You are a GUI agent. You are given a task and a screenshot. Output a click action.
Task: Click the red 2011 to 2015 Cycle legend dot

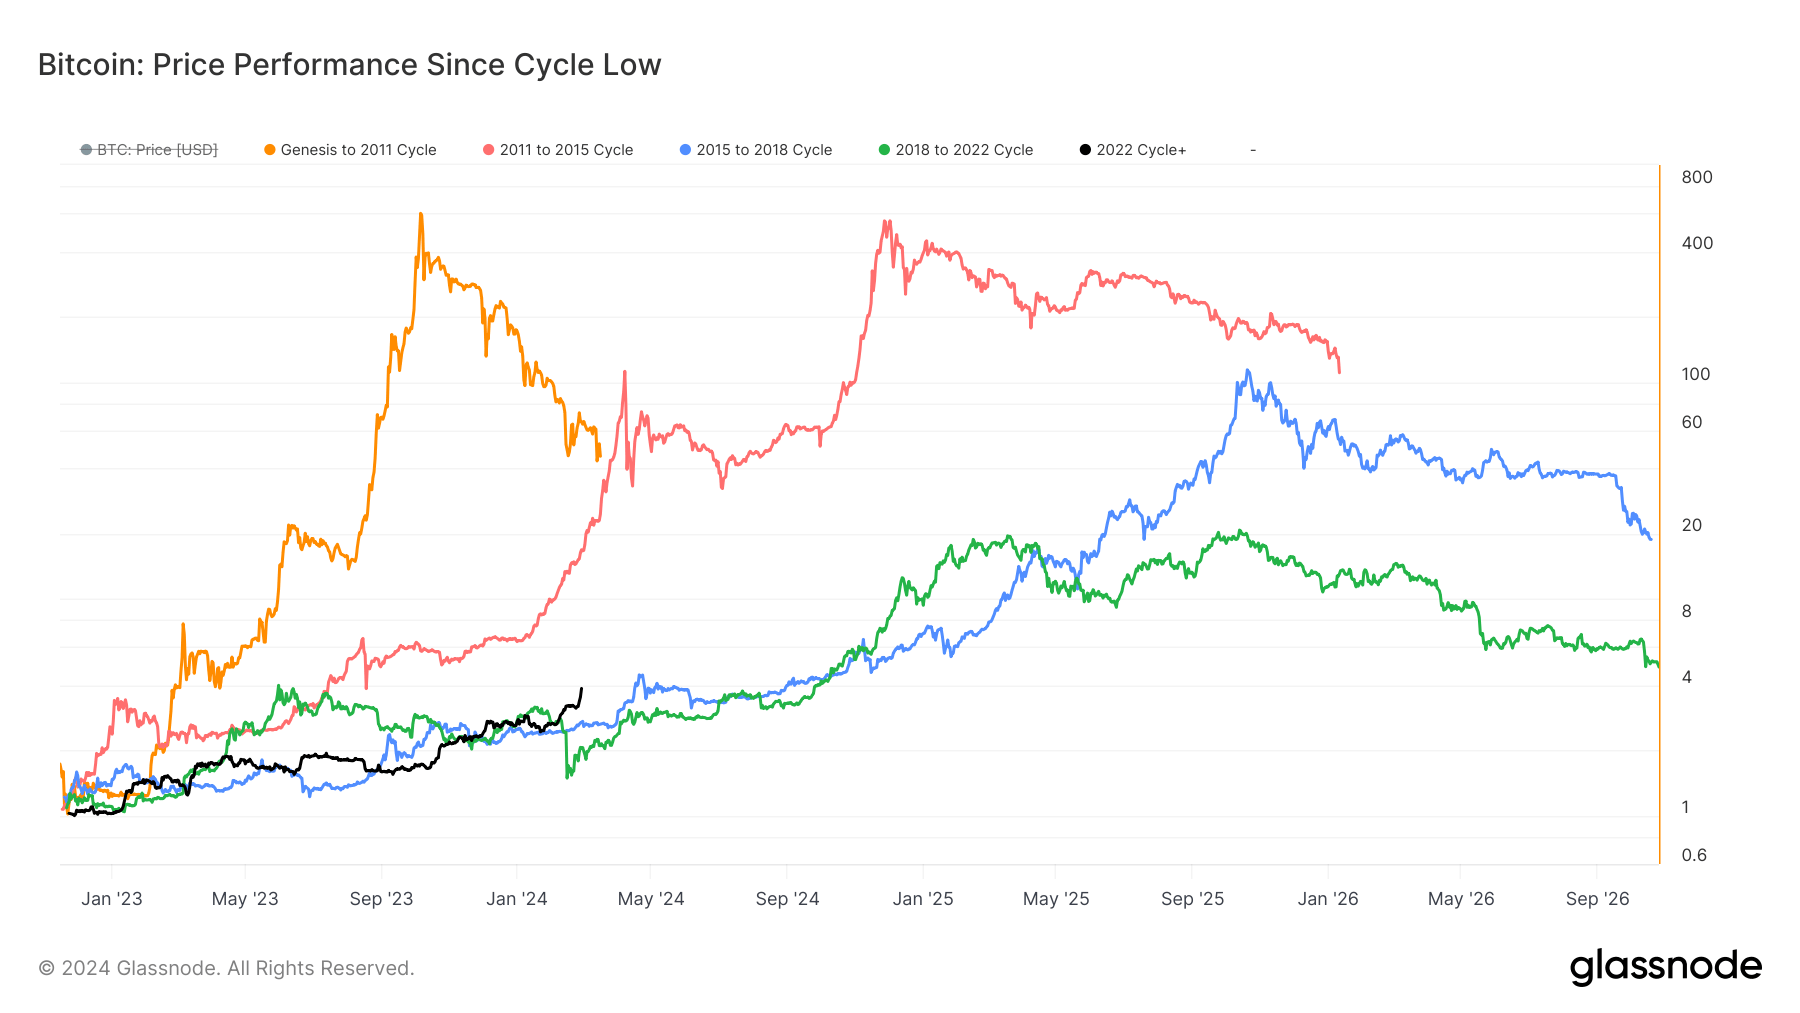(x=489, y=150)
